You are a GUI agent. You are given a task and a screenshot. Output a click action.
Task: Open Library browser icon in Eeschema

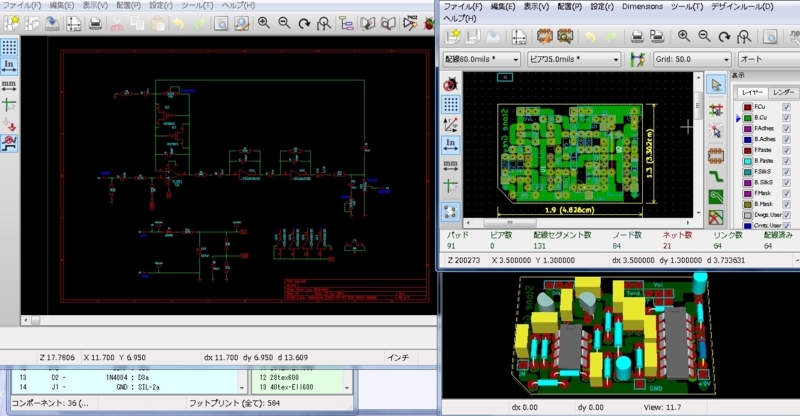pyautogui.click(x=388, y=23)
